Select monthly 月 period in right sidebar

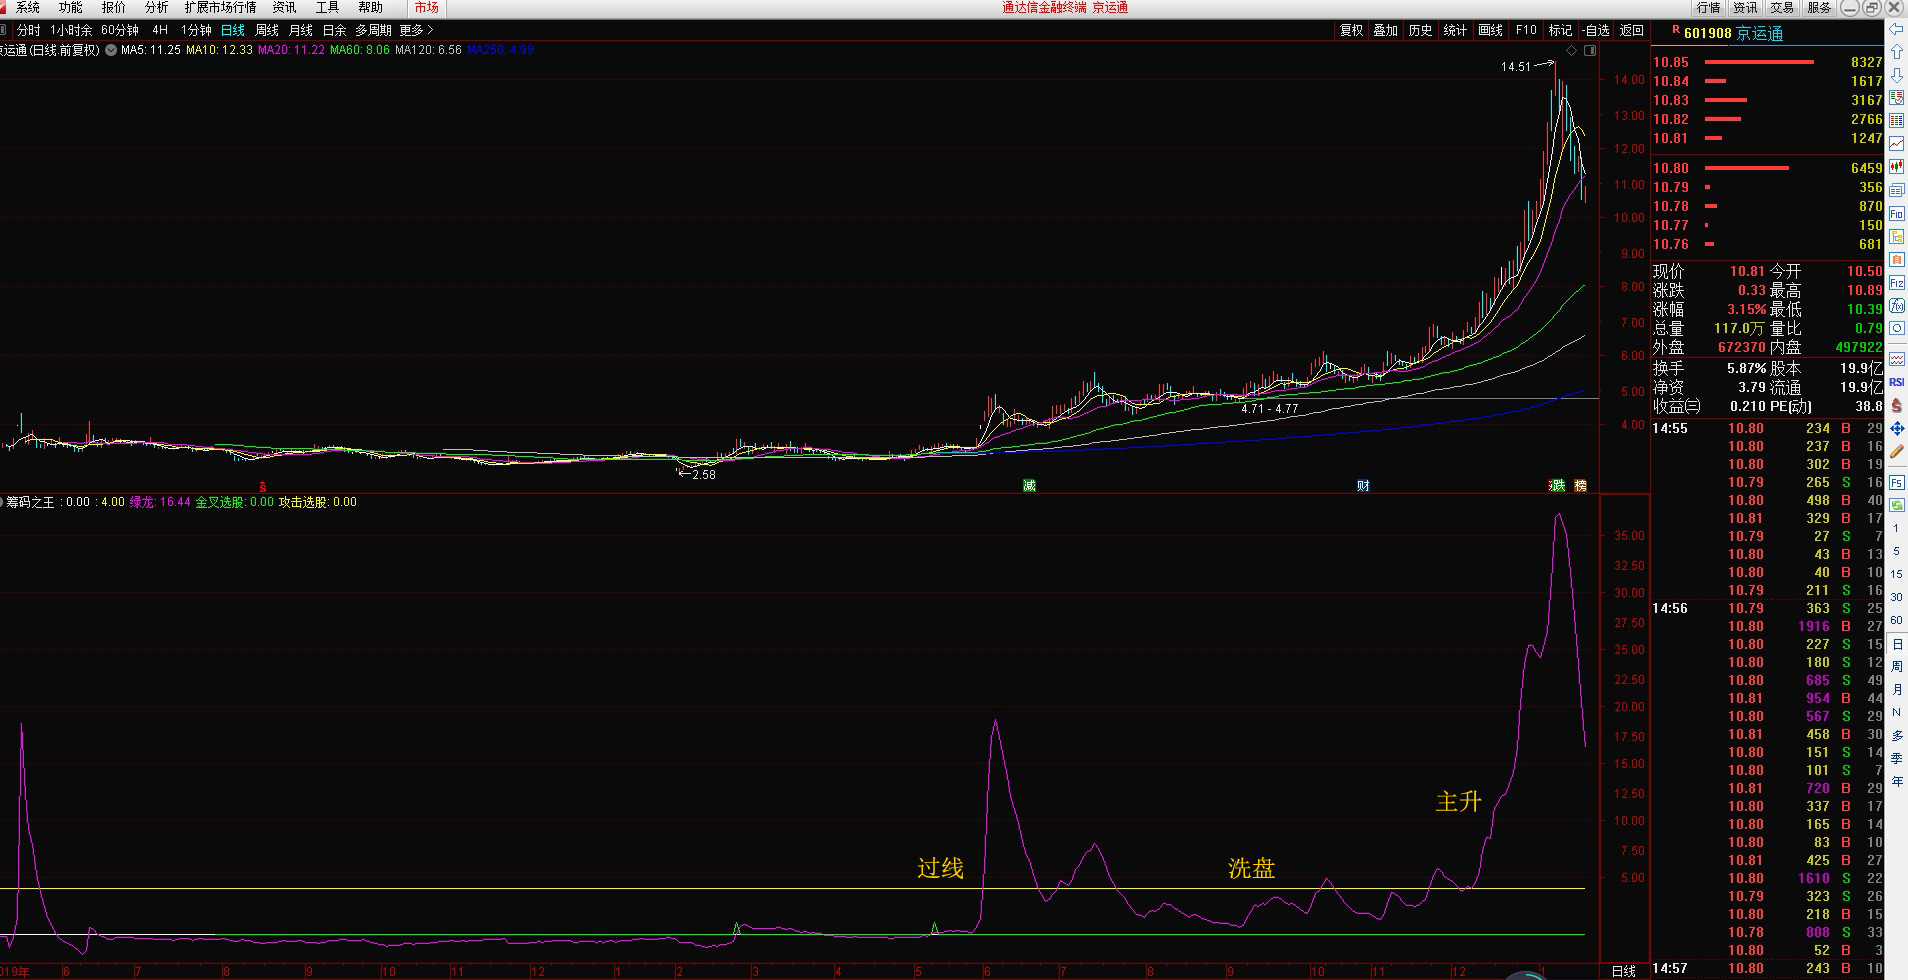1896,689
